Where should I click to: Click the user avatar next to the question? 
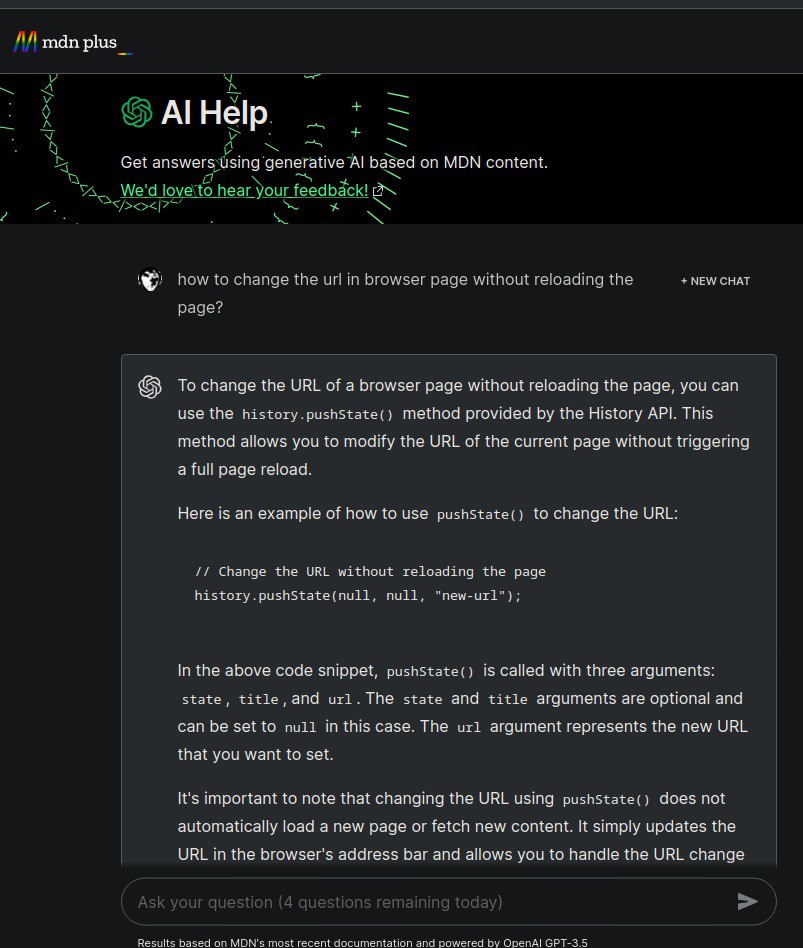[x=150, y=280]
